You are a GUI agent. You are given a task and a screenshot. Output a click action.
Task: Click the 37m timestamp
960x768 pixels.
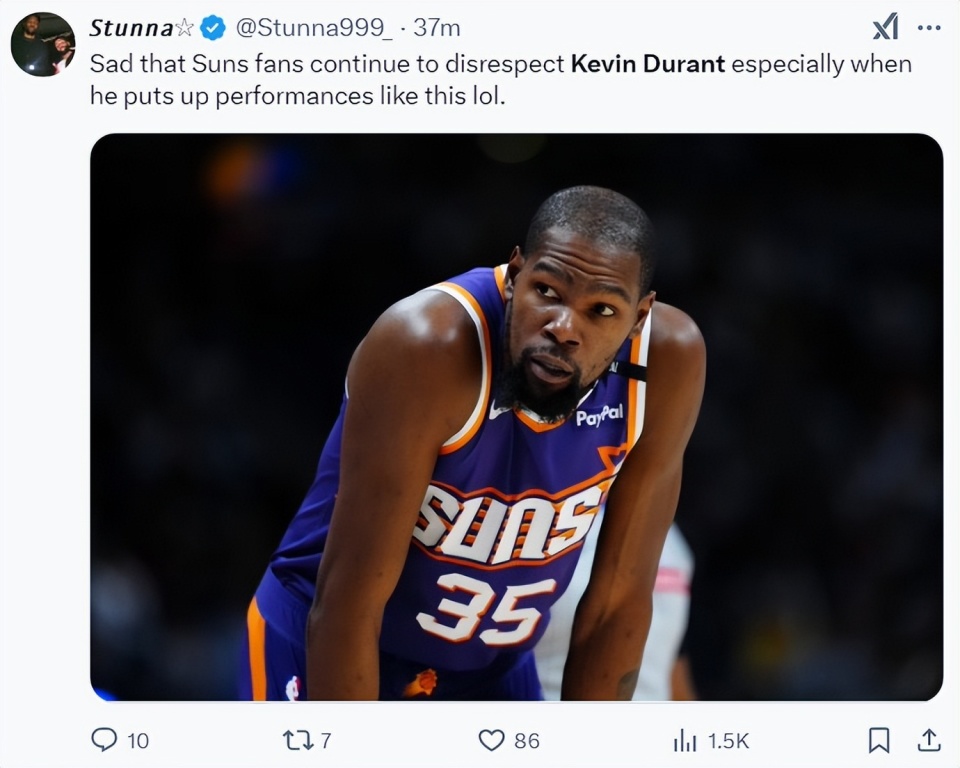click(437, 28)
